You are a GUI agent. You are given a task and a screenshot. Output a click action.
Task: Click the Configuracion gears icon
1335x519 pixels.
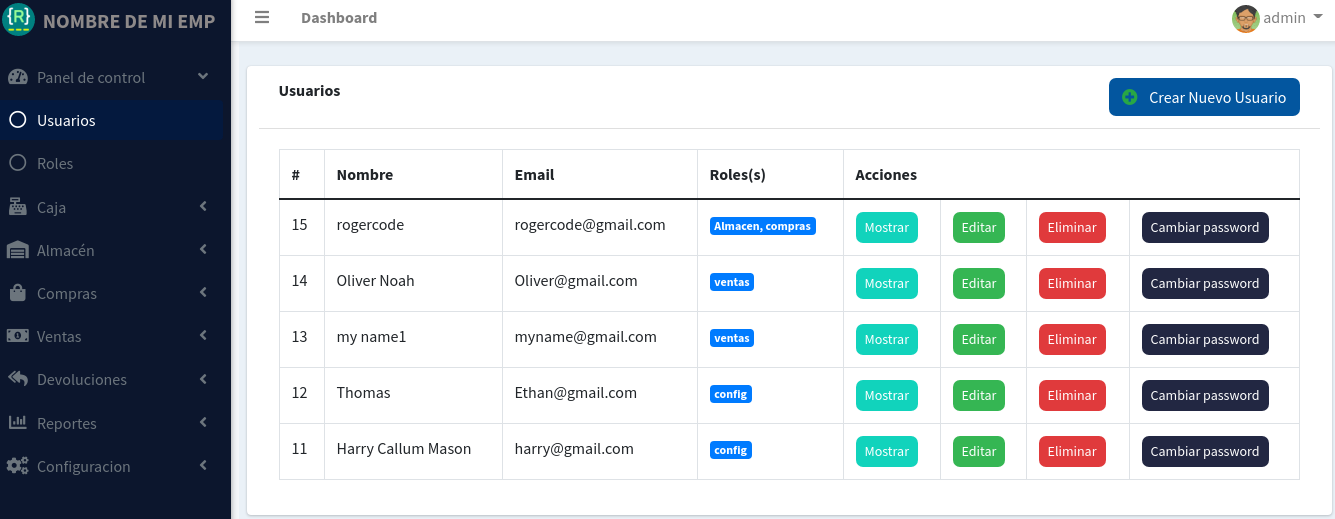(x=17, y=466)
